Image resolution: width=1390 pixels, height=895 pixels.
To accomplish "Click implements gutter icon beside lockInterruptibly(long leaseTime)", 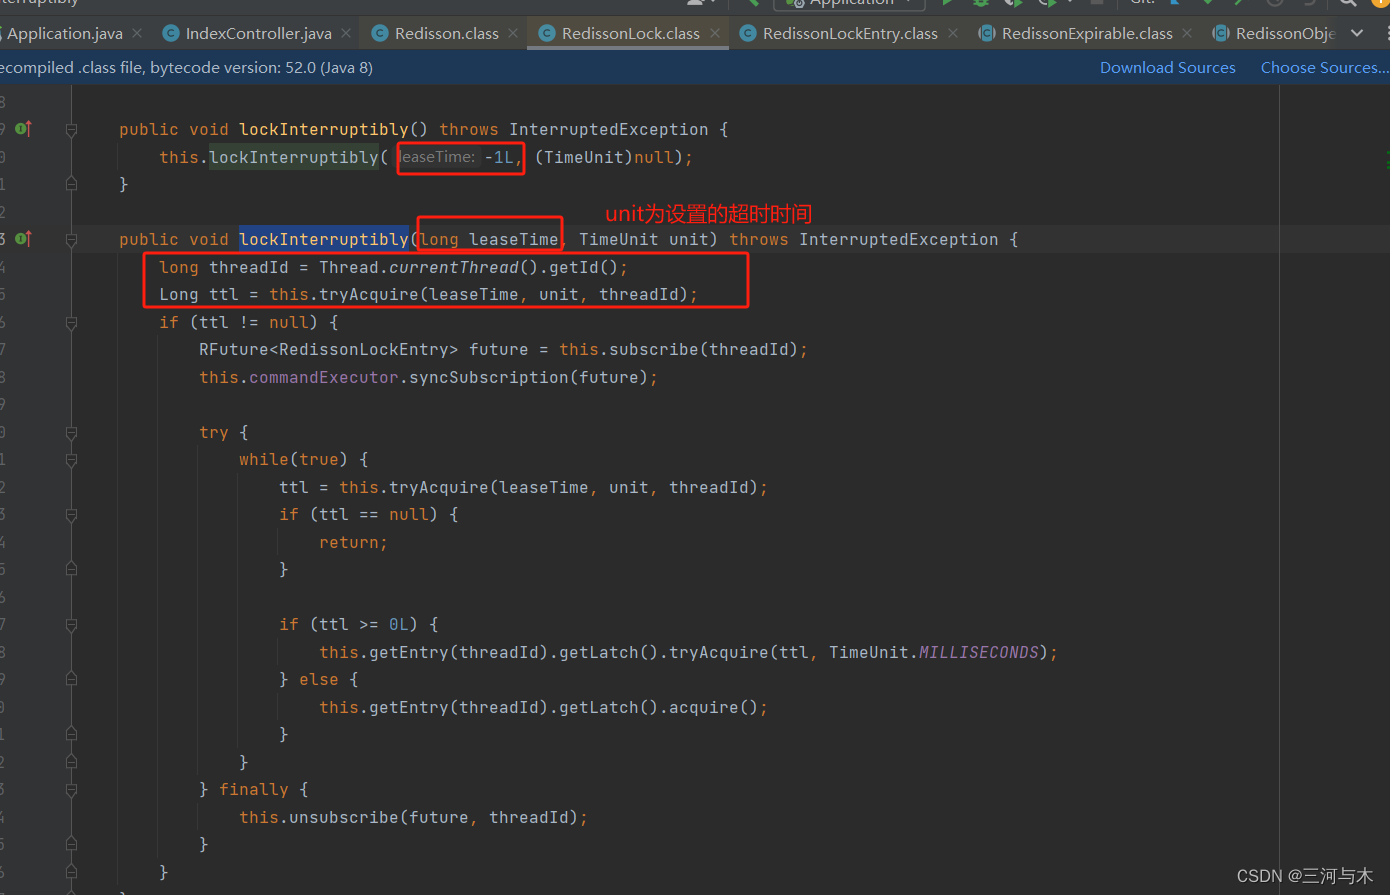I will tap(23, 239).
